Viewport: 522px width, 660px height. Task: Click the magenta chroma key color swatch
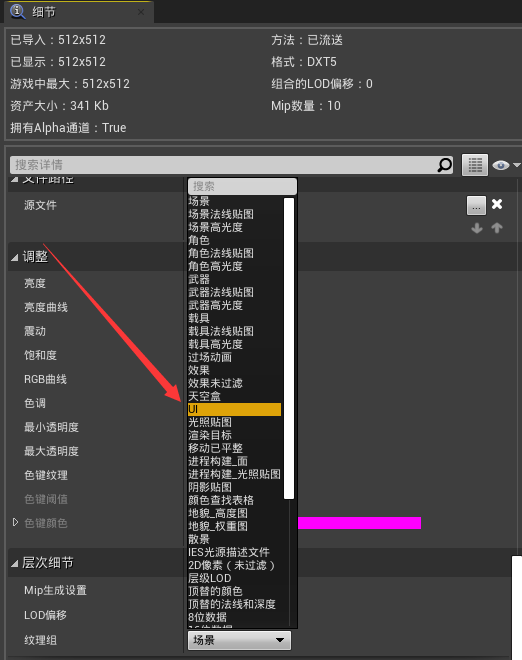[360, 523]
